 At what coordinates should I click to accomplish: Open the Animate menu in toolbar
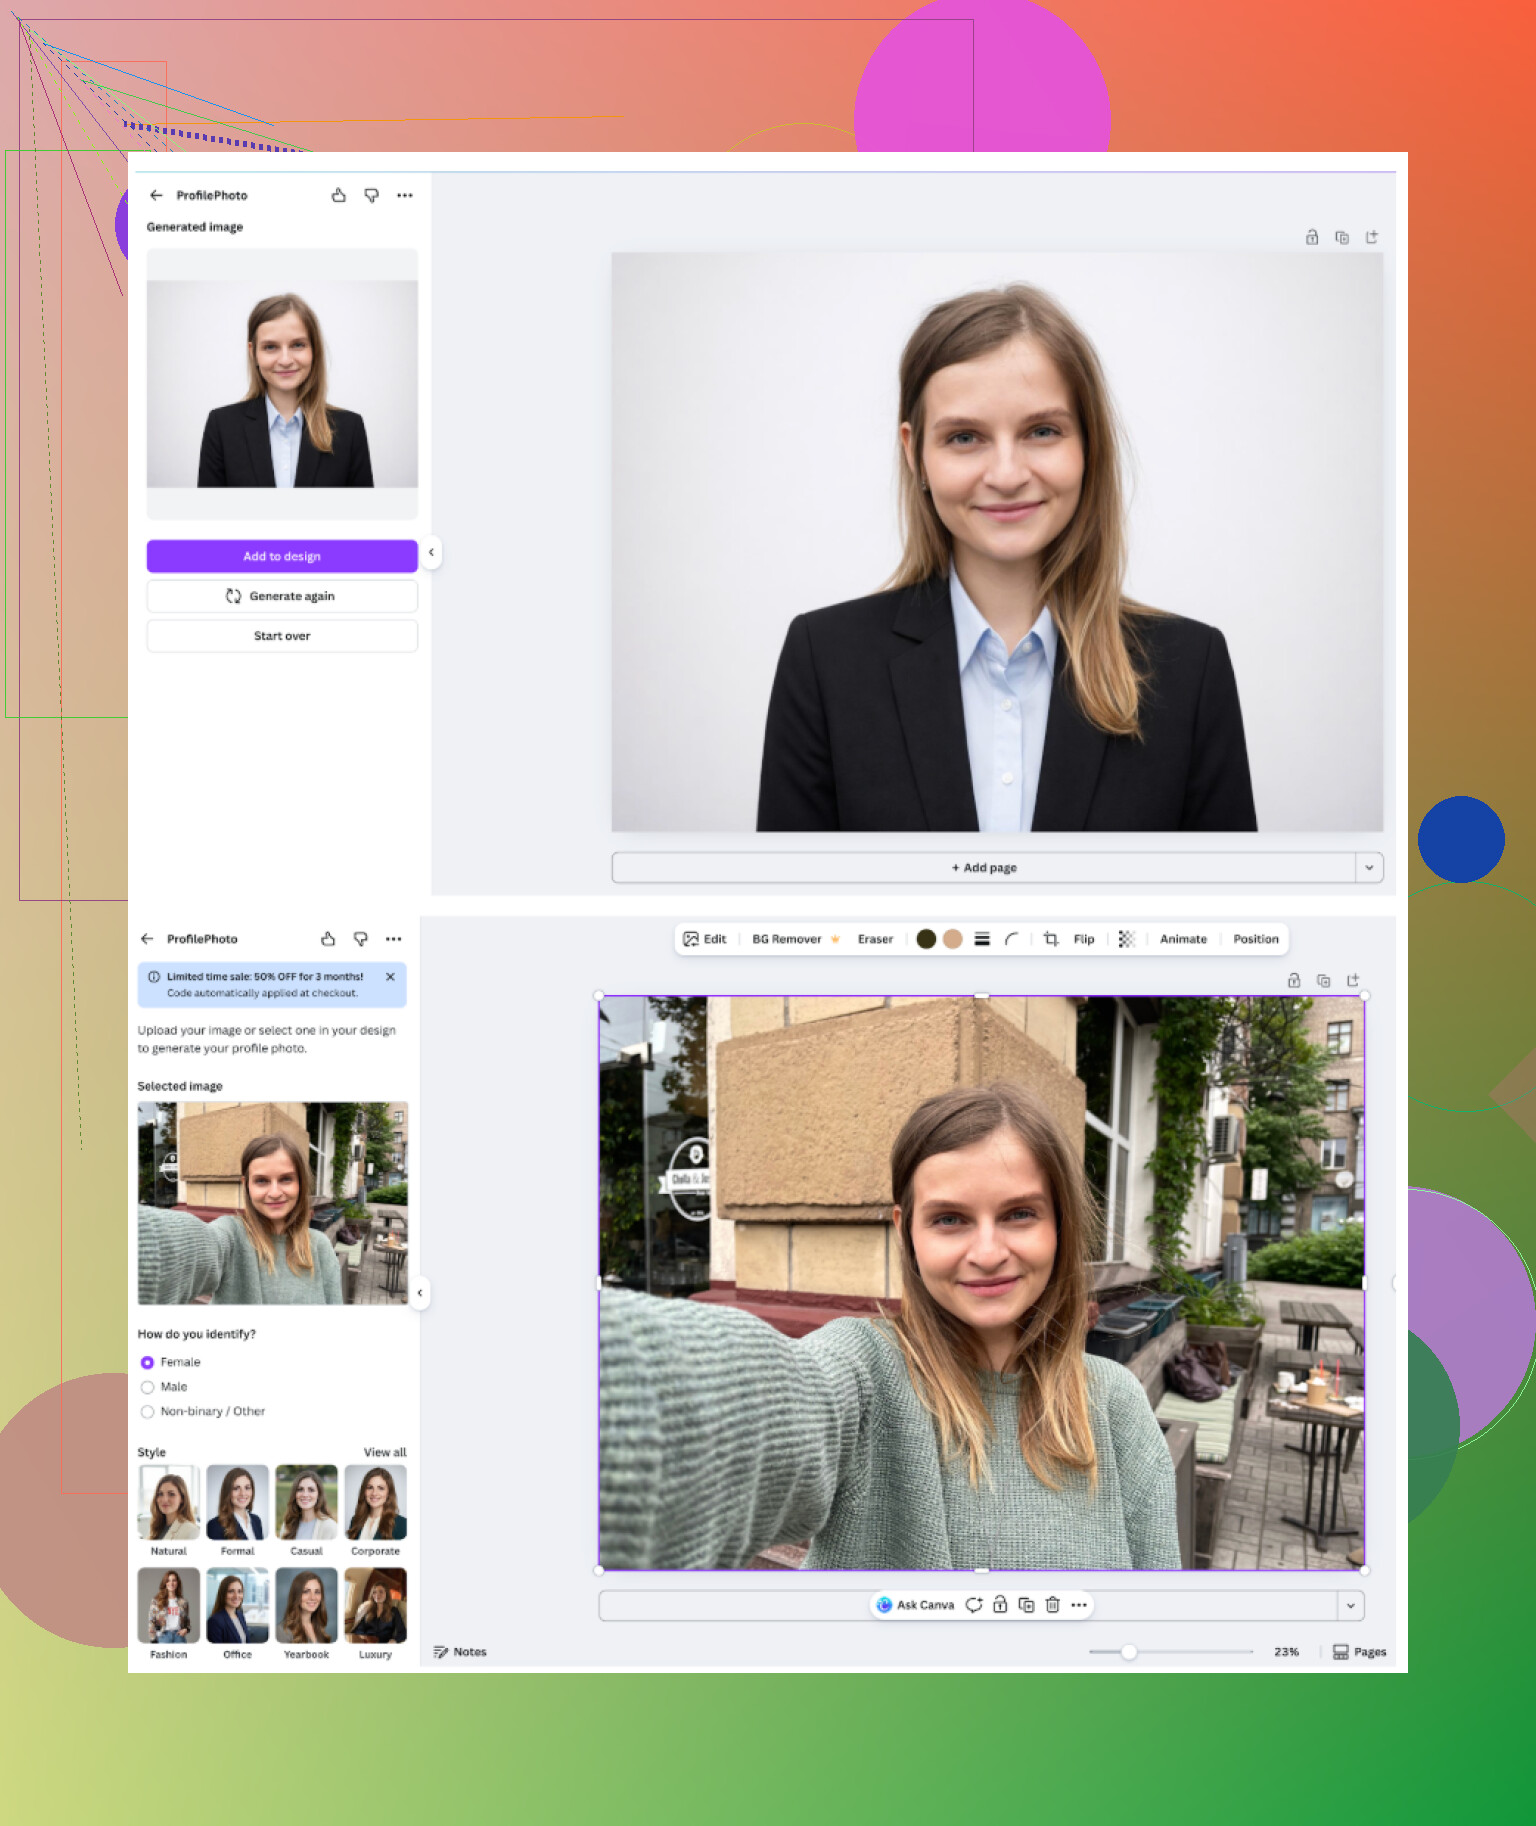(x=1183, y=939)
